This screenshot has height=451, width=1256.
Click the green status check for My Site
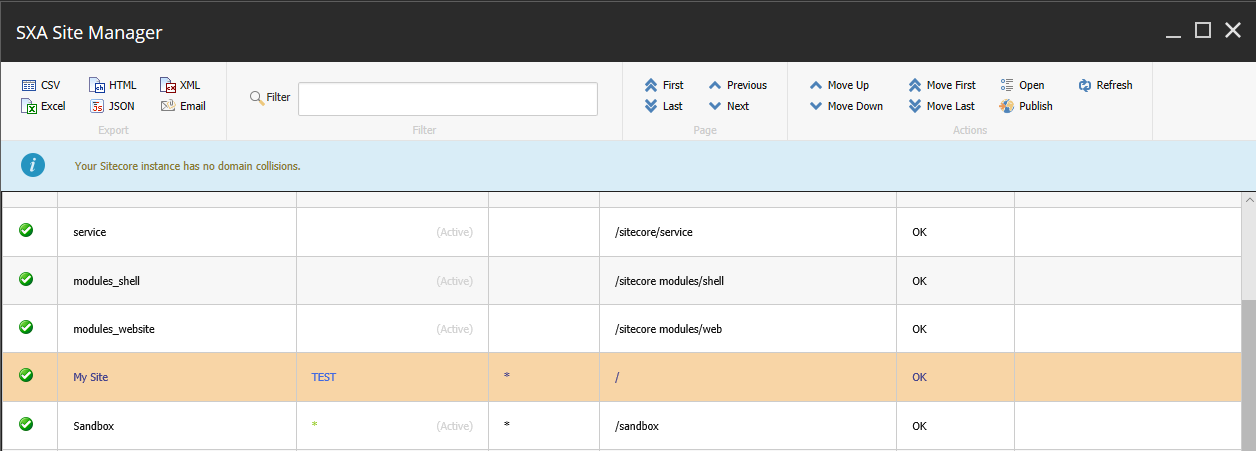tap(26, 376)
